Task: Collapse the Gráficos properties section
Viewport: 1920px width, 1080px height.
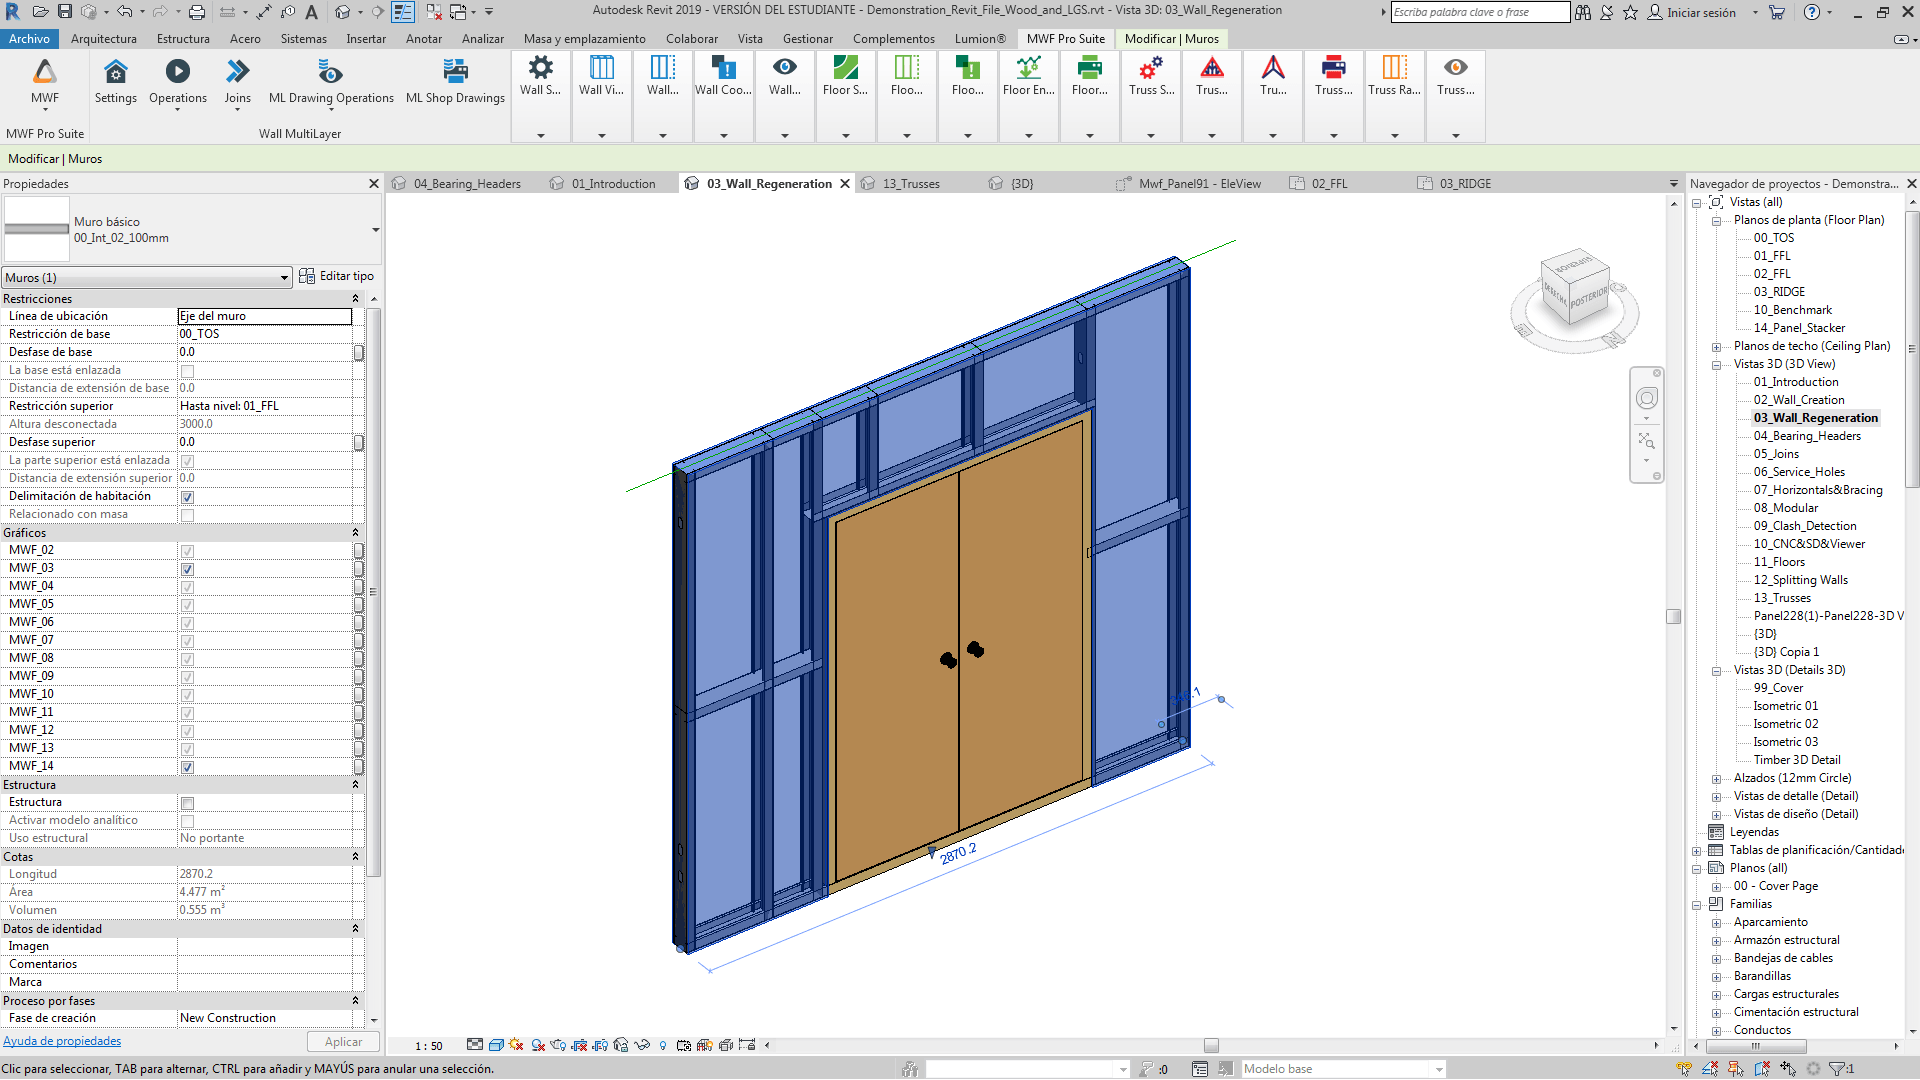Action: coord(355,533)
